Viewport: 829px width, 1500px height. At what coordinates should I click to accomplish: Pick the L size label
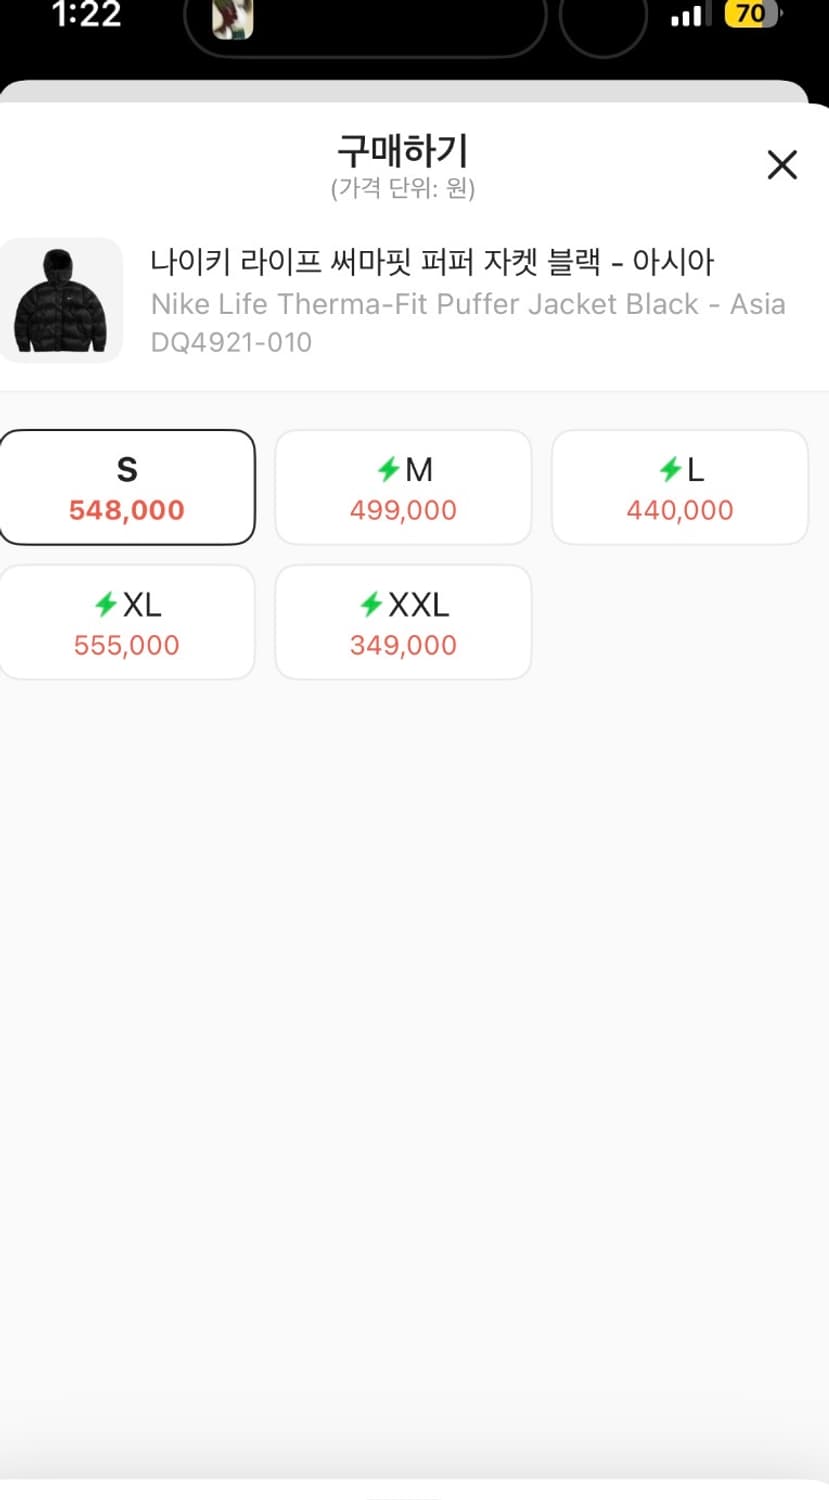[696, 469]
